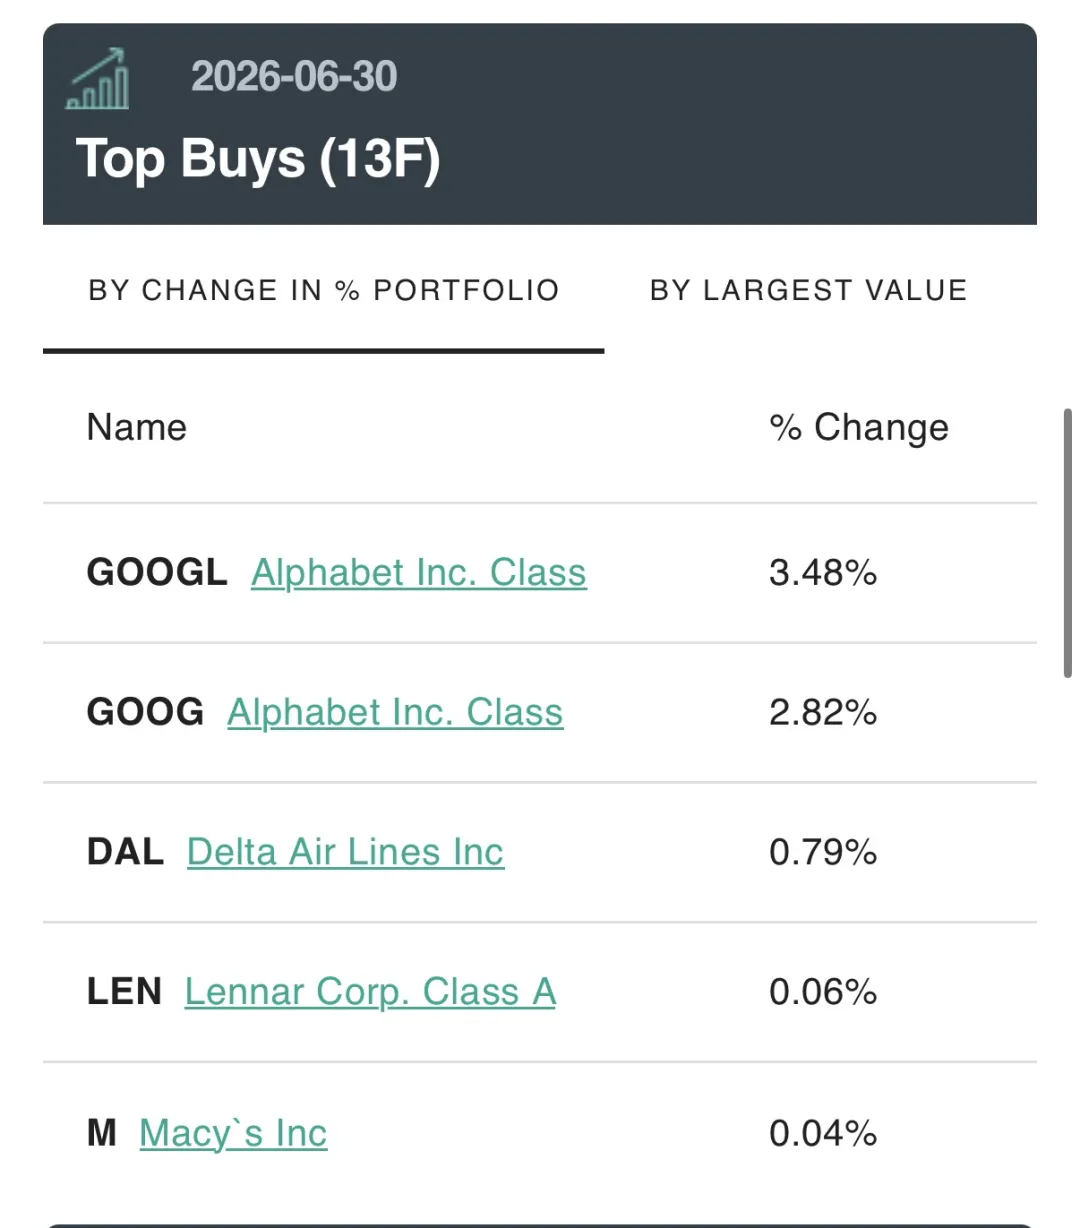
Task: Click the Name column header
Action: [137, 428]
